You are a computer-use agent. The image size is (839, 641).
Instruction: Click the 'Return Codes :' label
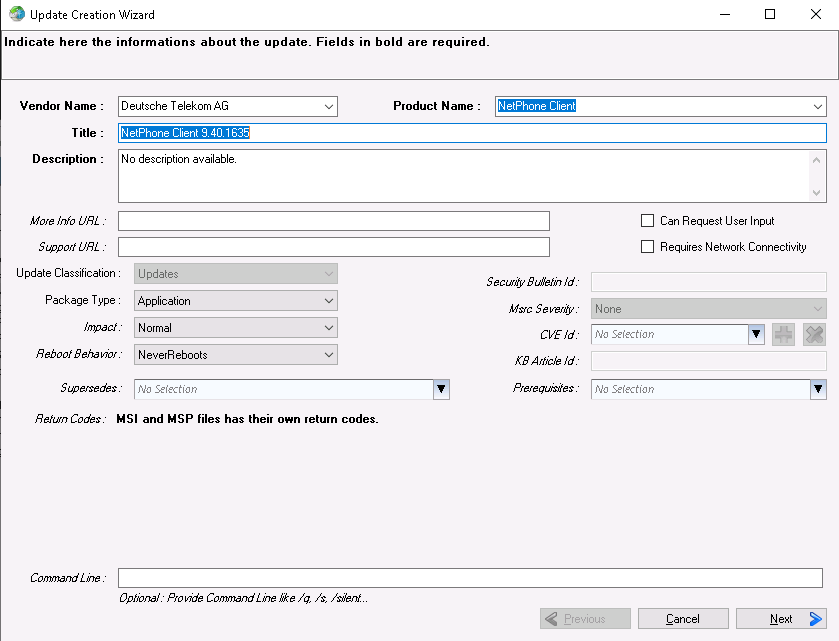pyautogui.click(x=70, y=419)
